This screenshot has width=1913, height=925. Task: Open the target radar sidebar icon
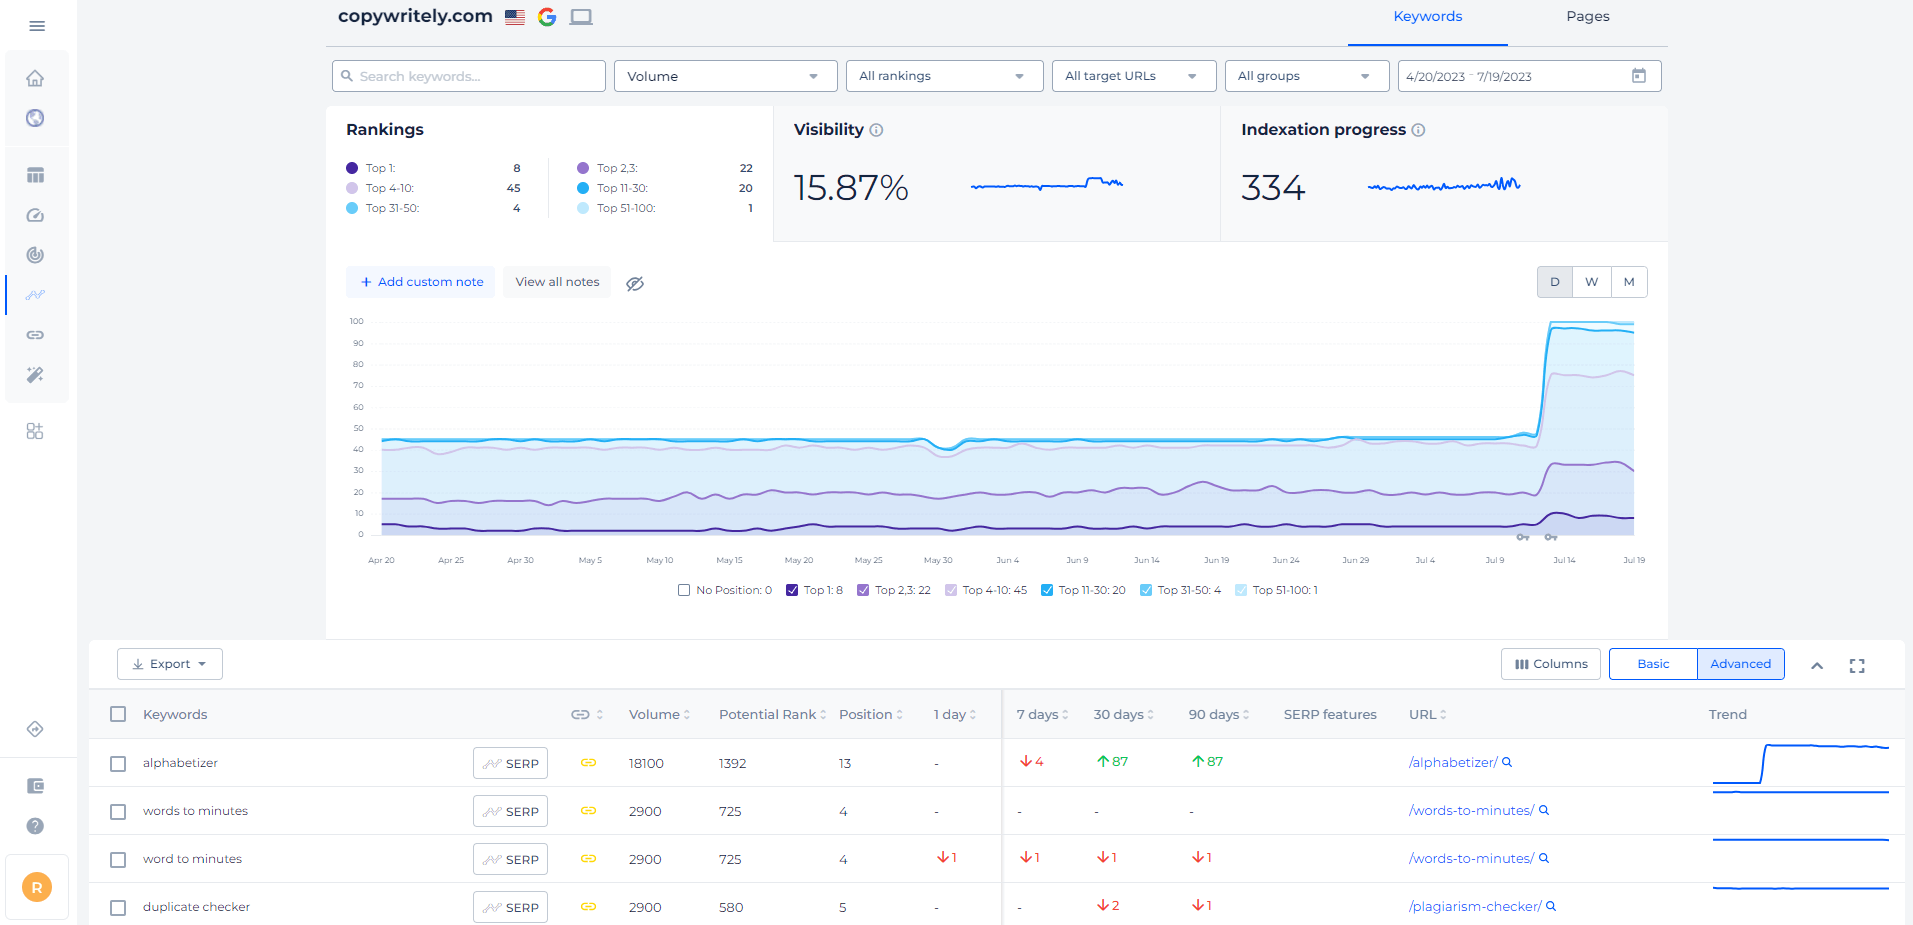(35, 255)
